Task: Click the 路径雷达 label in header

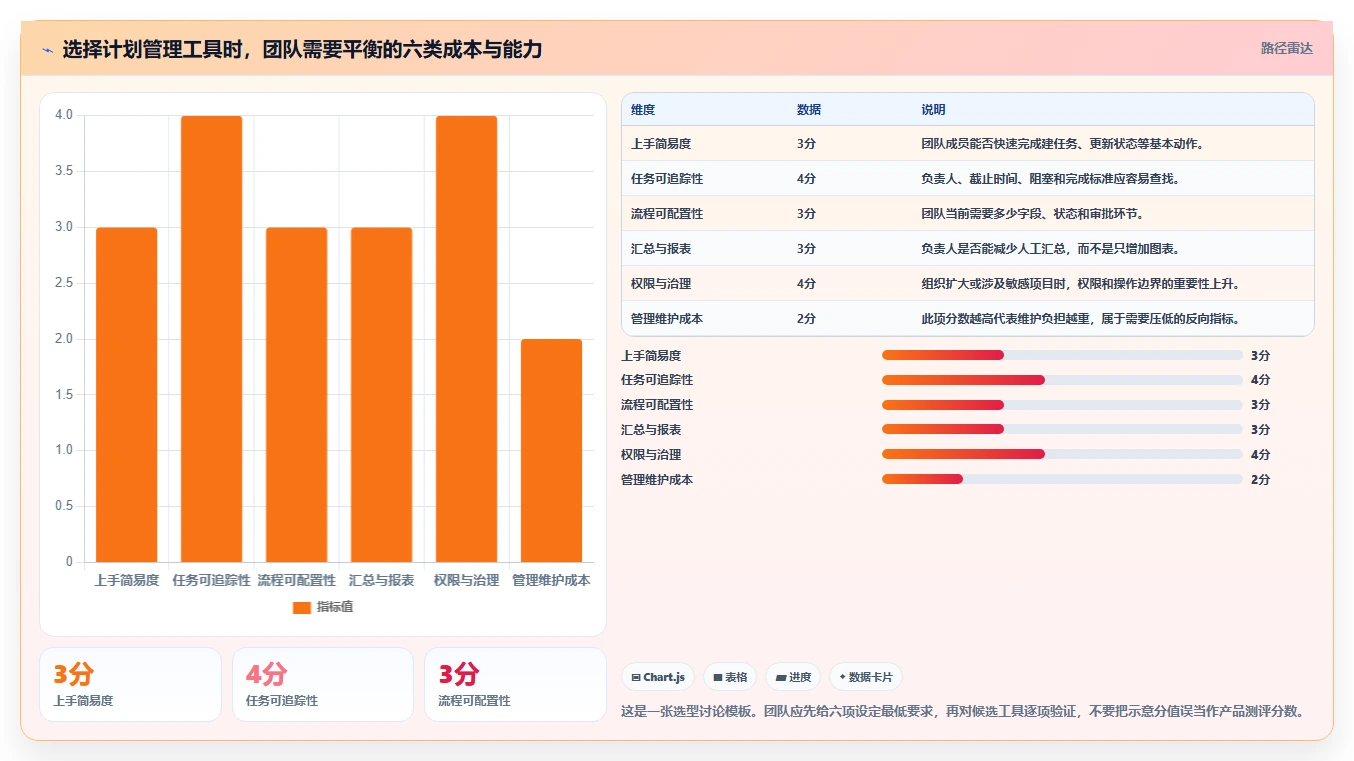Action: [x=1286, y=48]
